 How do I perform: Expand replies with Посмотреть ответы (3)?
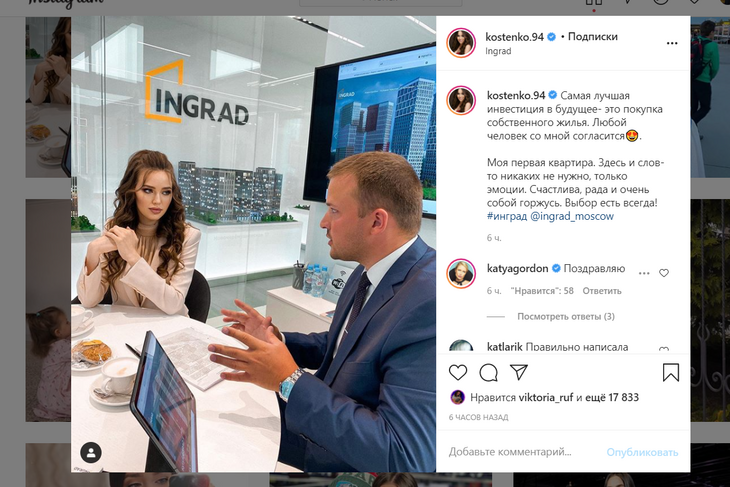pyautogui.click(x=566, y=317)
